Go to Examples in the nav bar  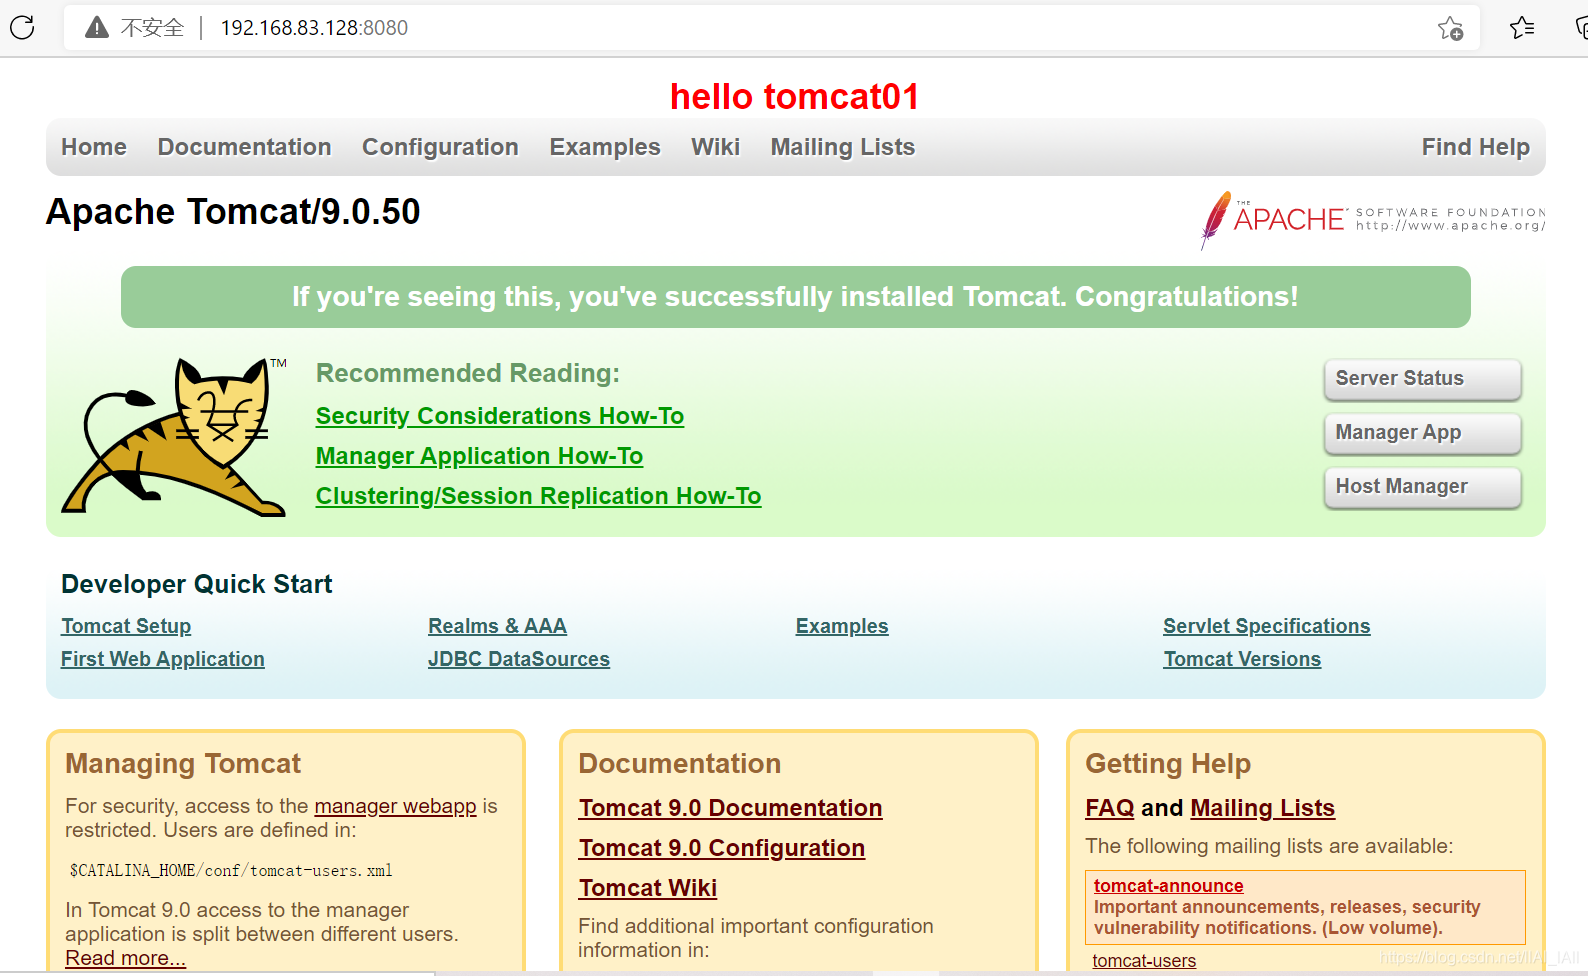(605, 147)
